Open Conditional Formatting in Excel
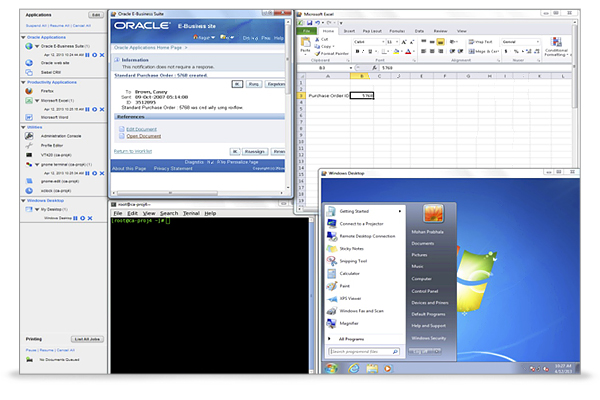Viewport: 600px width, 400px height. click(x=557, y=47)
